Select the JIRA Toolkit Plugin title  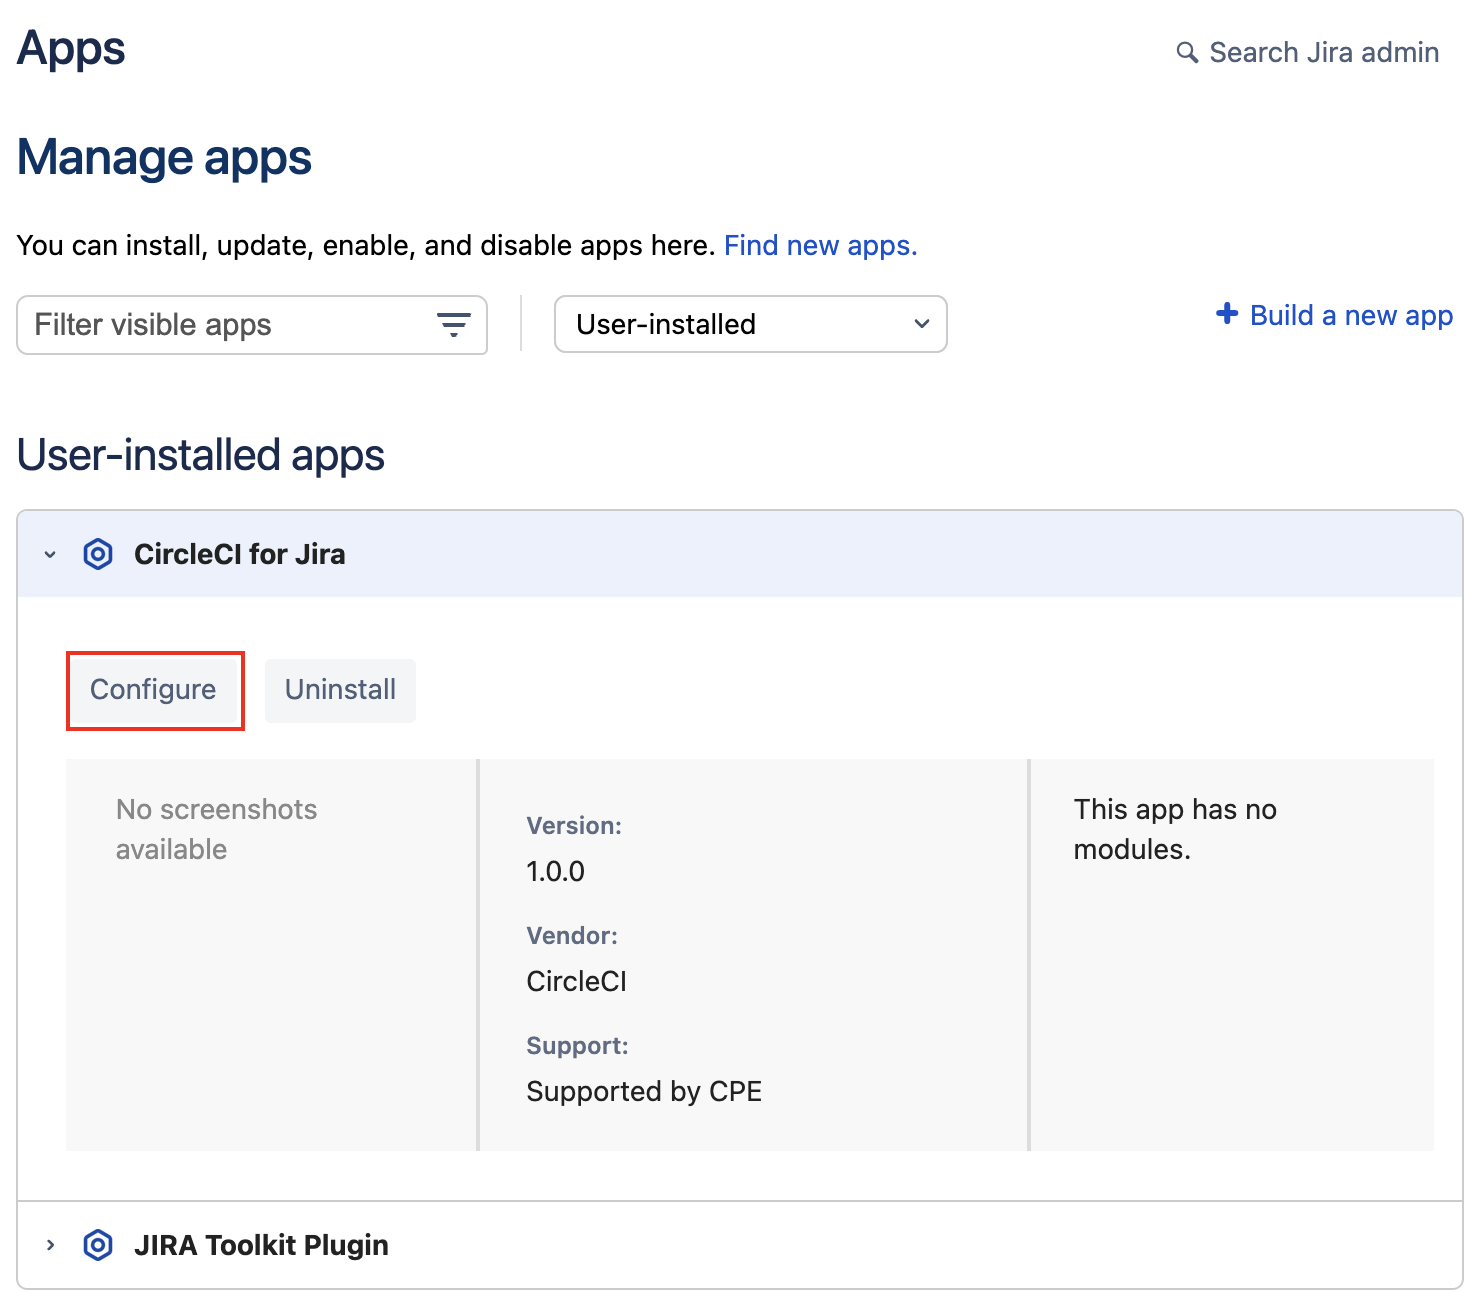click(261, 1245)
